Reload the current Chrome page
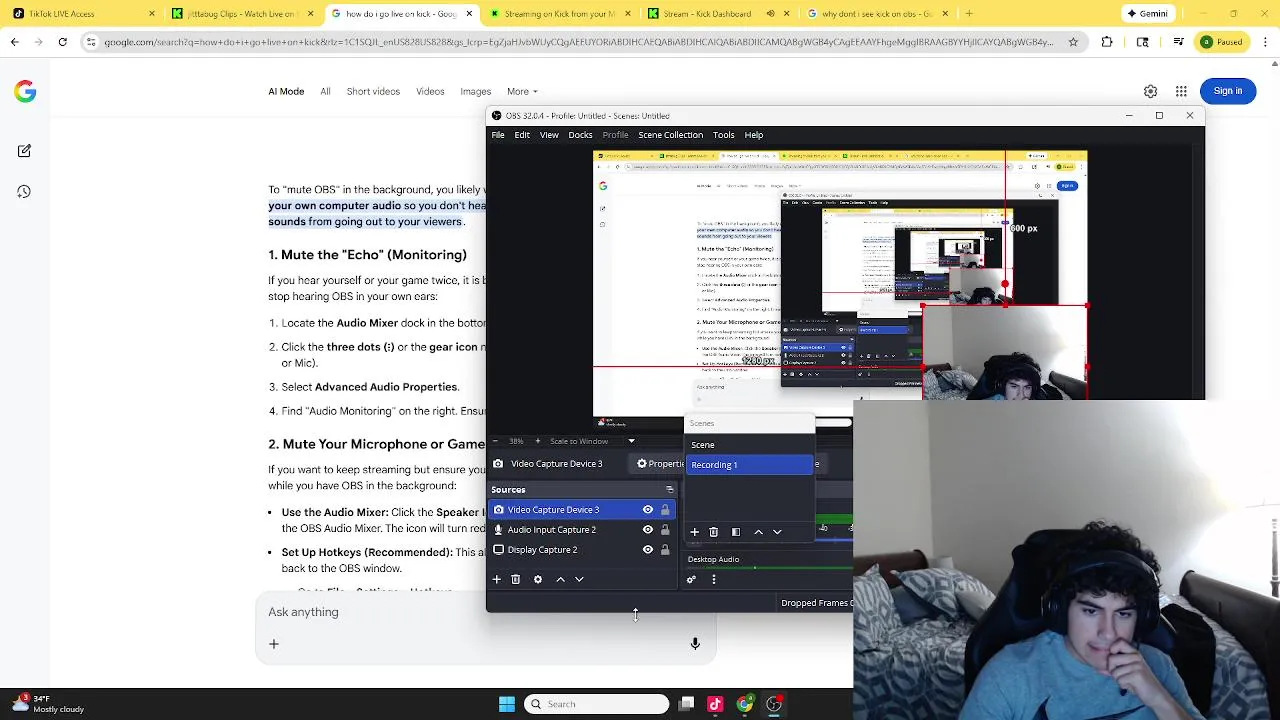1280x720 pixels. pos(62,42)
